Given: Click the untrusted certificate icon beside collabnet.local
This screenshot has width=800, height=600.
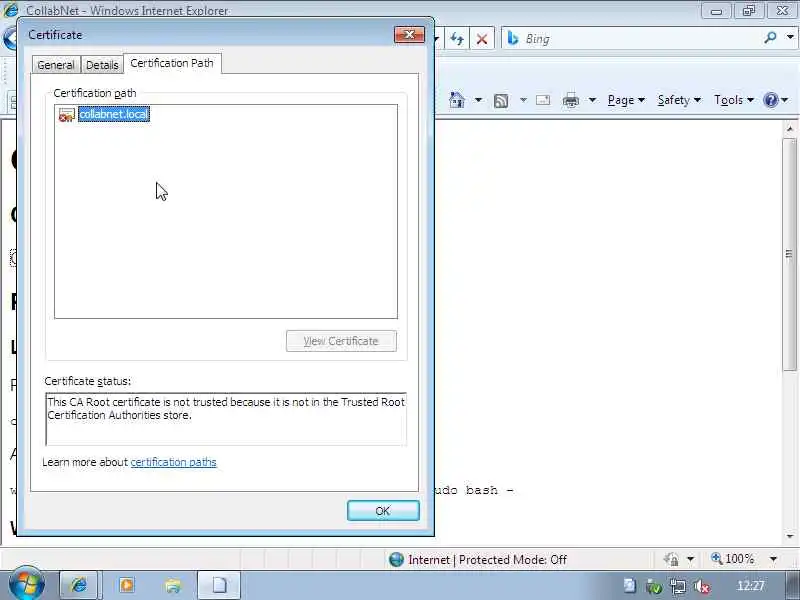Looking at the screenshot, I should (66, 115).
